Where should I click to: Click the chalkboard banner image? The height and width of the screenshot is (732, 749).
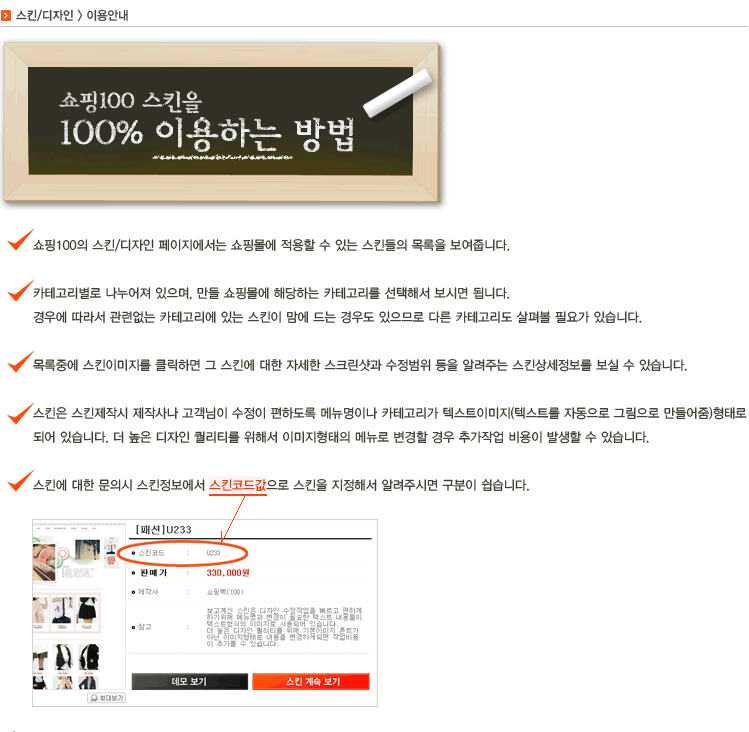(x=222, y=122)
